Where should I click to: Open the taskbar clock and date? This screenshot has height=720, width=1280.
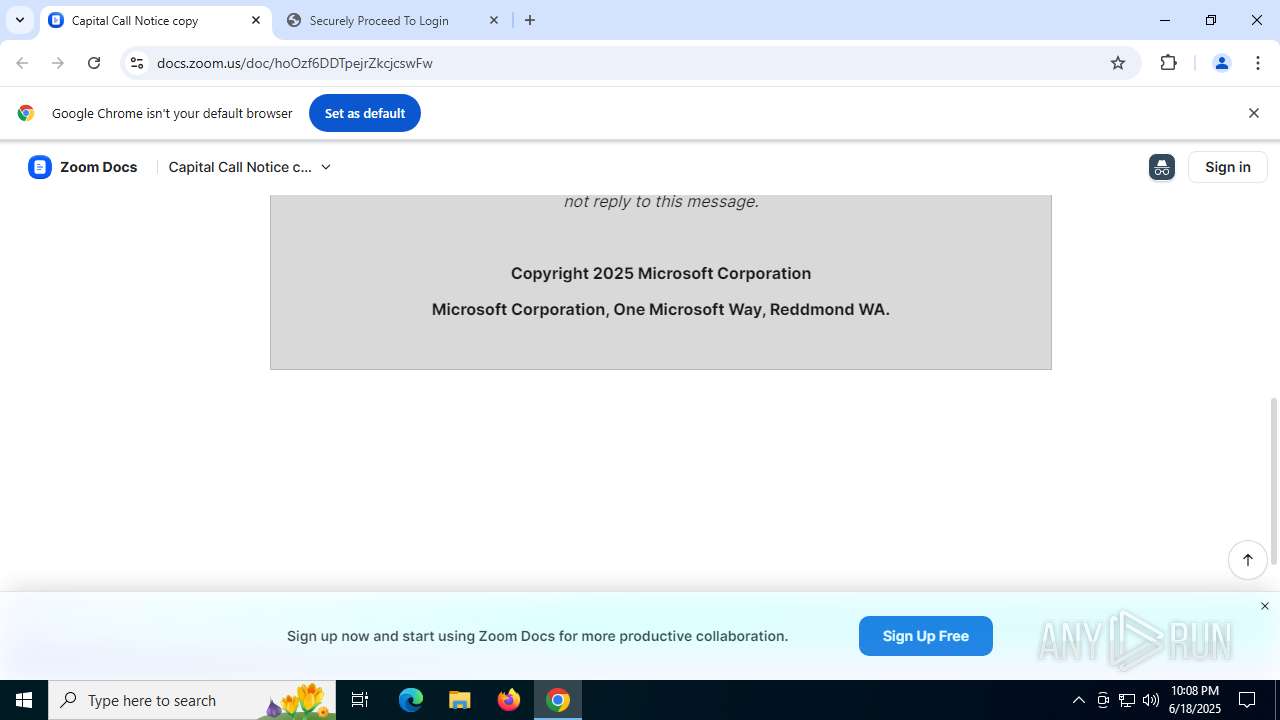[1195, 700]
